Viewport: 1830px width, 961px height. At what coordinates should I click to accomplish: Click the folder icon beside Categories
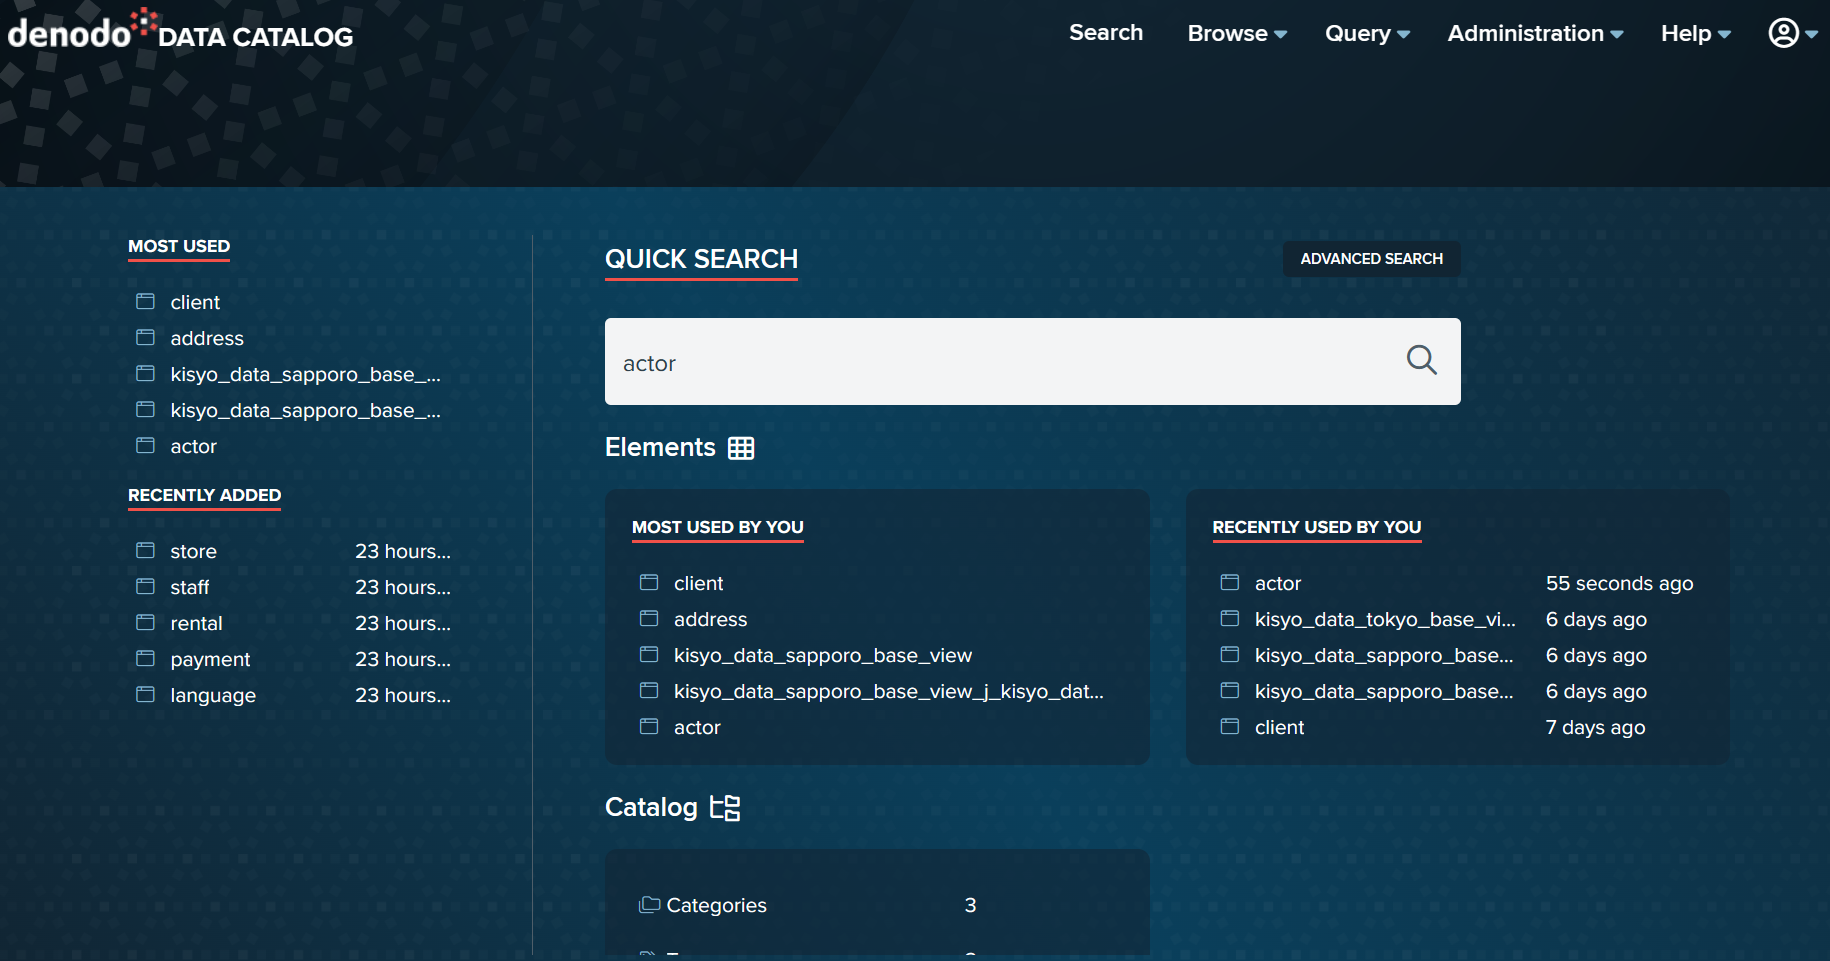coord(648,904)
